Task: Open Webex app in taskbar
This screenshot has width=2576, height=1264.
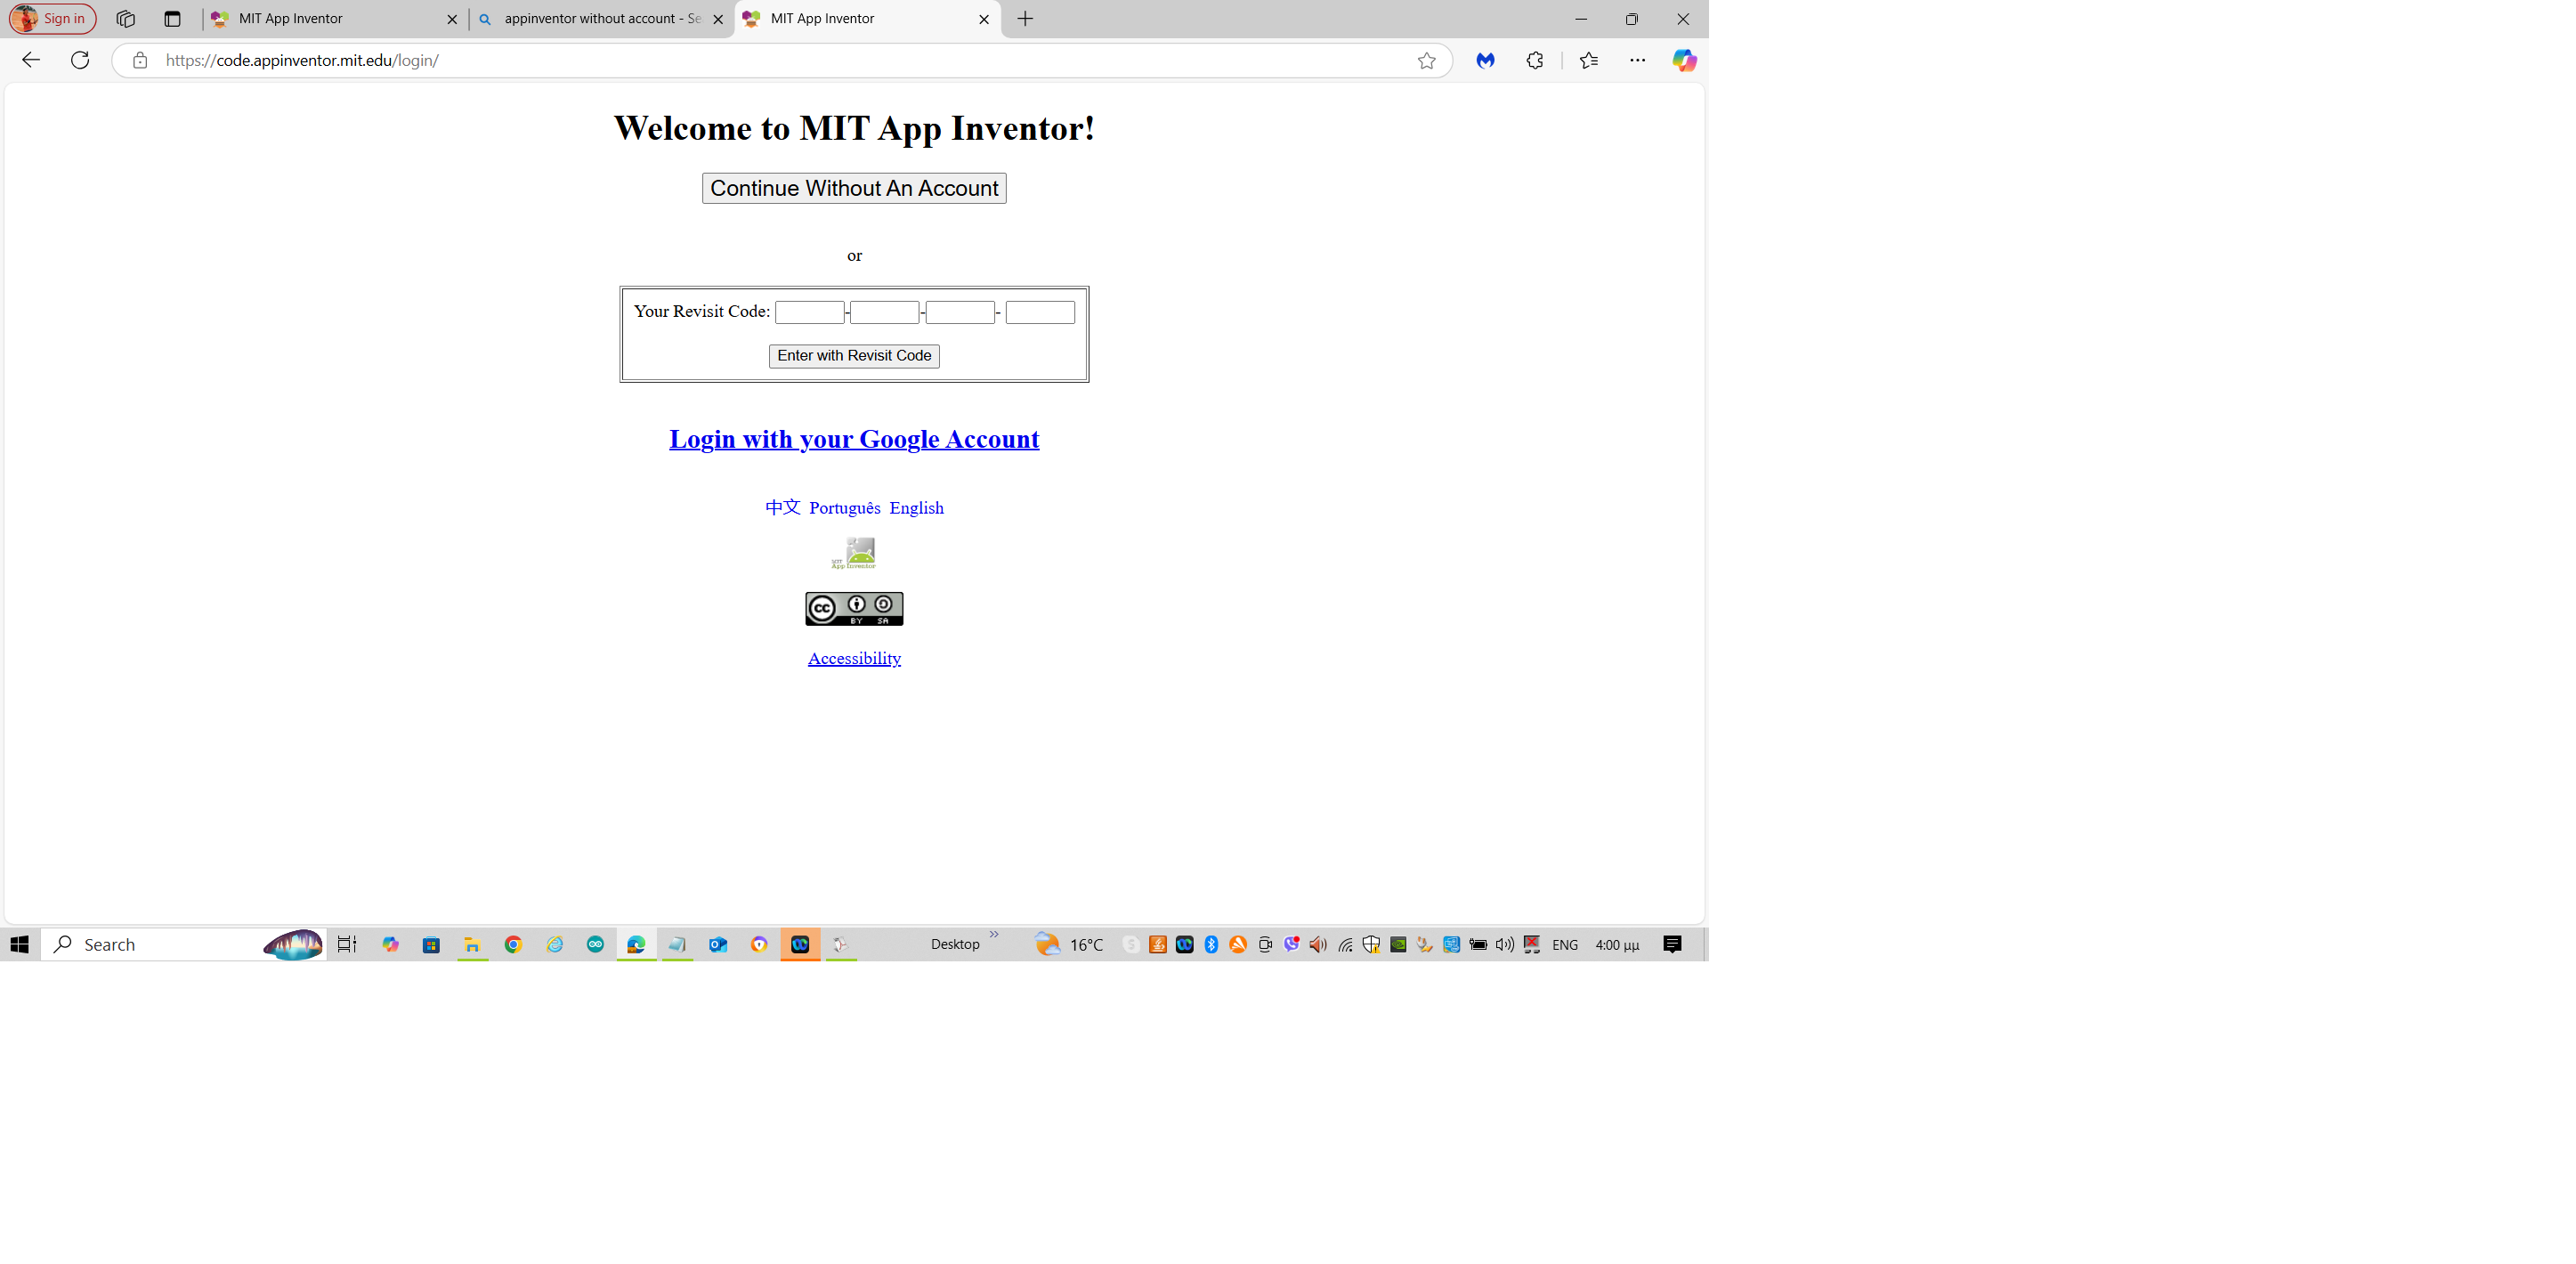Action: [800, 944]
